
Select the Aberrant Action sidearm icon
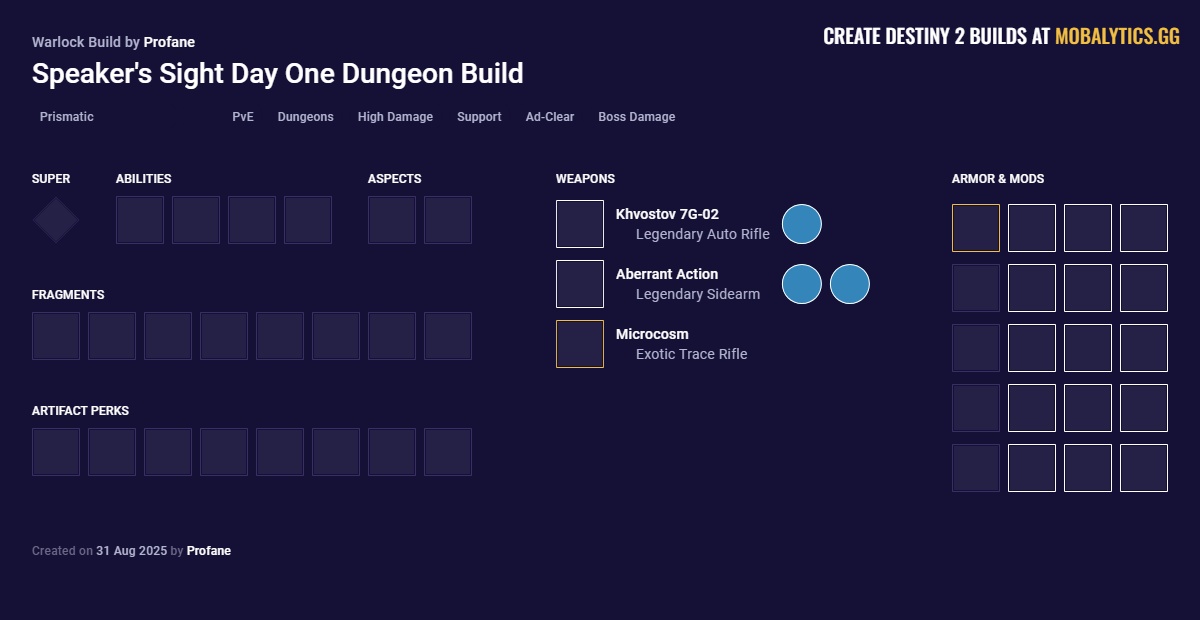pyautogui.click(x=580, y=283)
